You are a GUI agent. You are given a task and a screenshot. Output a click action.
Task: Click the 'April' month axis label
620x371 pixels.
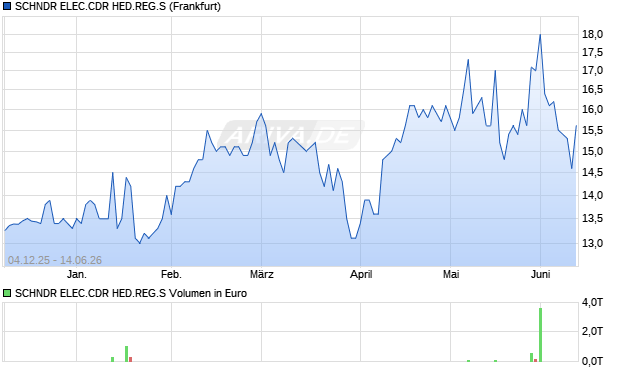[x=361, y=274]
